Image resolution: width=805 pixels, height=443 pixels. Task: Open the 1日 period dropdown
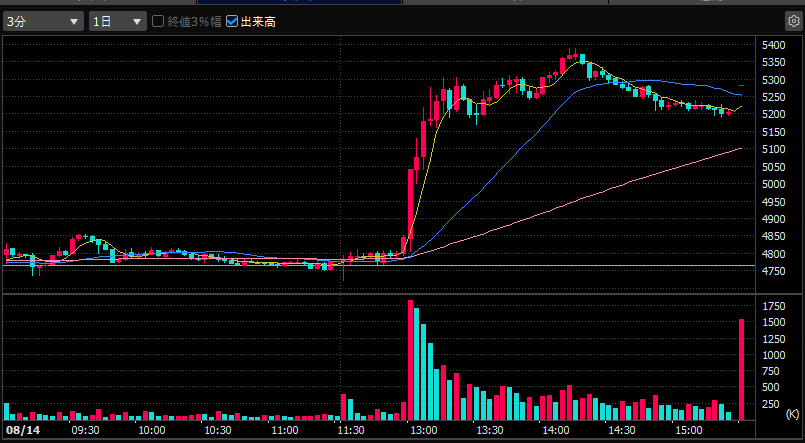(118, 22)
